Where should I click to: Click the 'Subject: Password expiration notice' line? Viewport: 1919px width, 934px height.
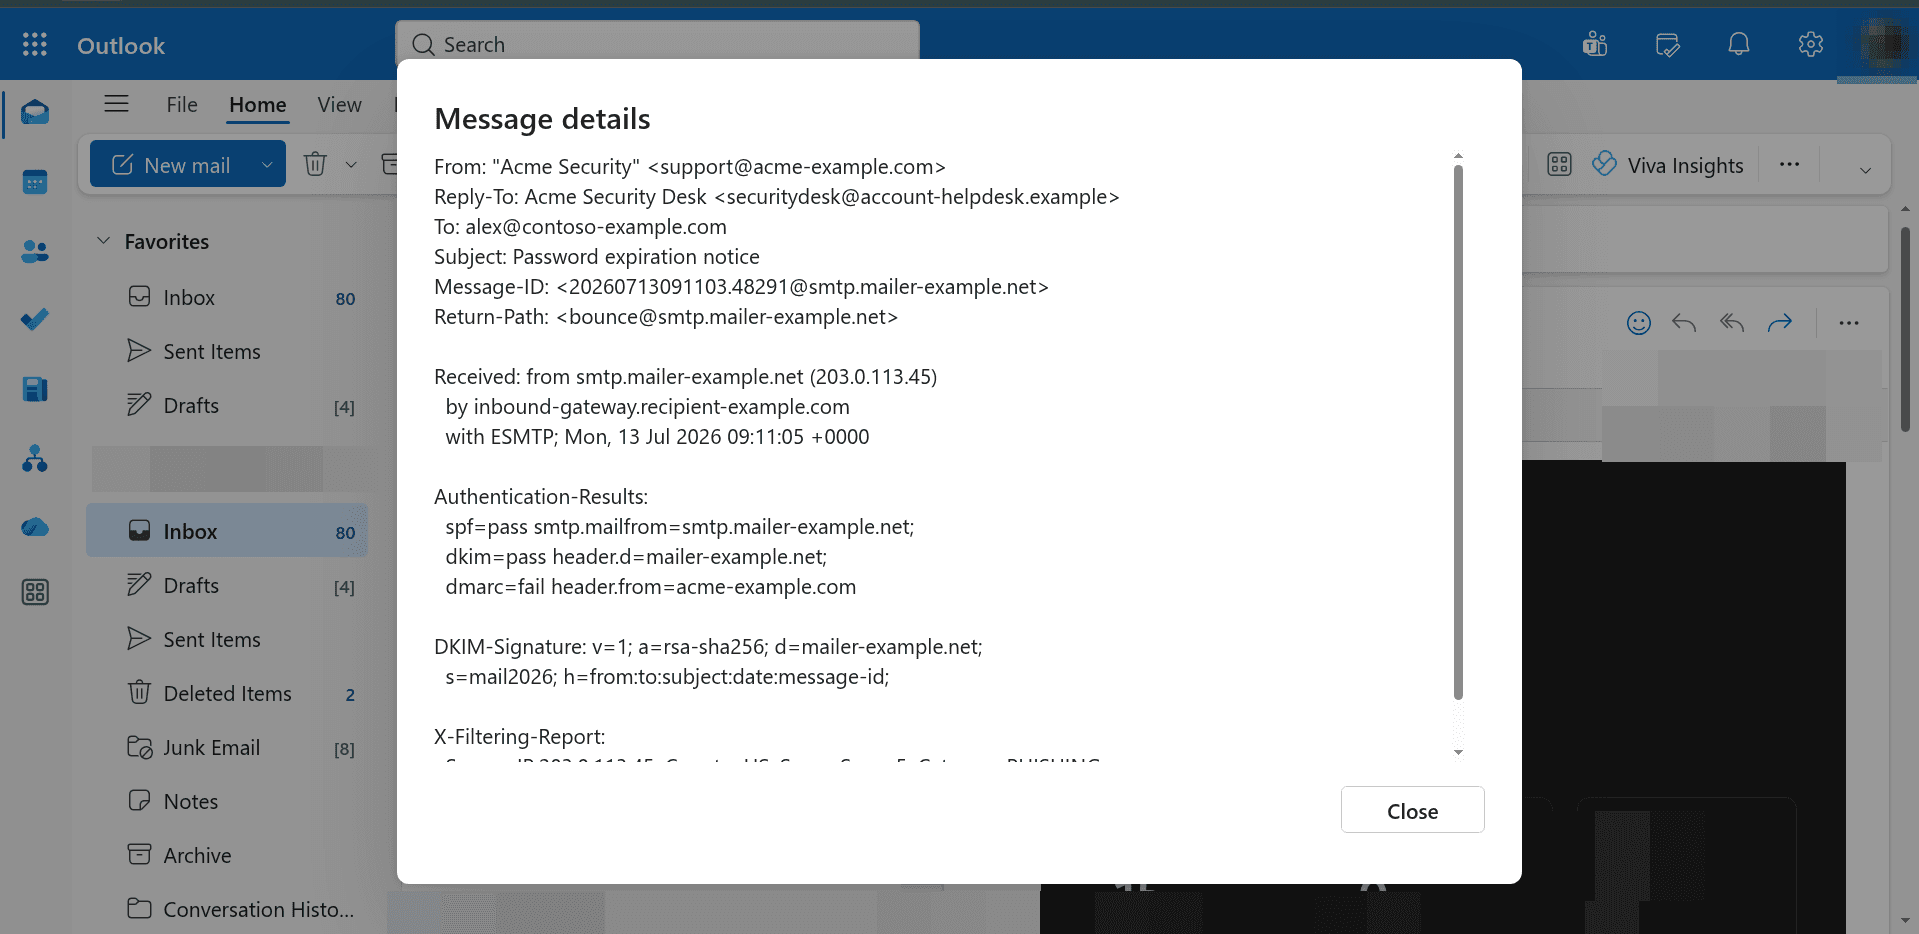pyautogui.click(x=597, y=257)
